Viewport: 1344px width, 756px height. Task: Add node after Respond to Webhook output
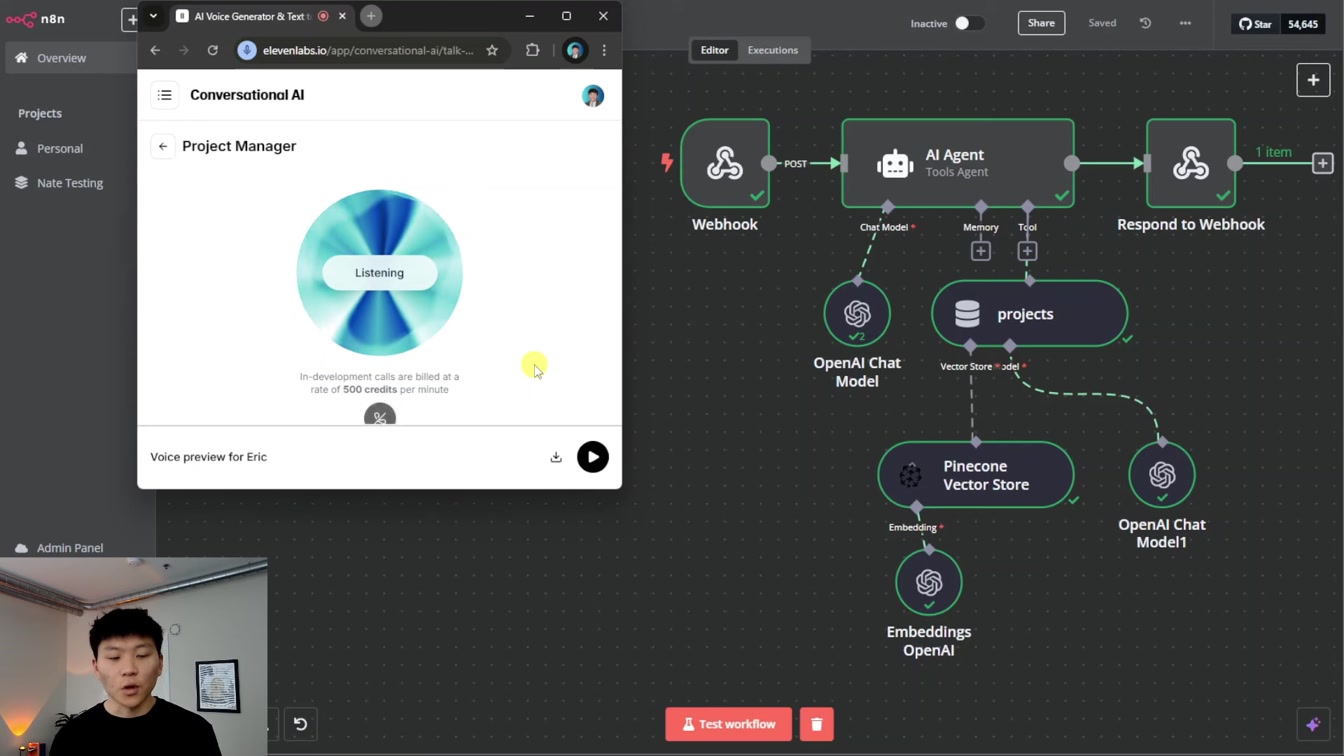point(1322,163)
